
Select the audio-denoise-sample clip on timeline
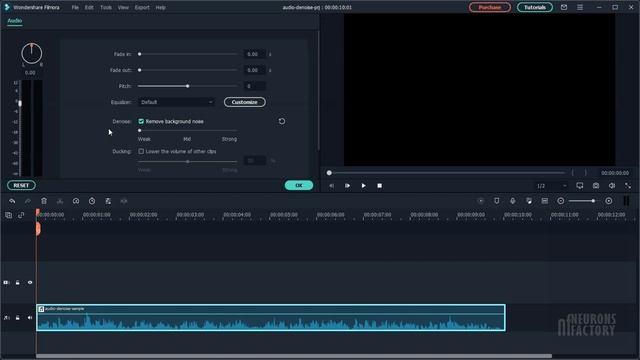(x=271, y=318)
